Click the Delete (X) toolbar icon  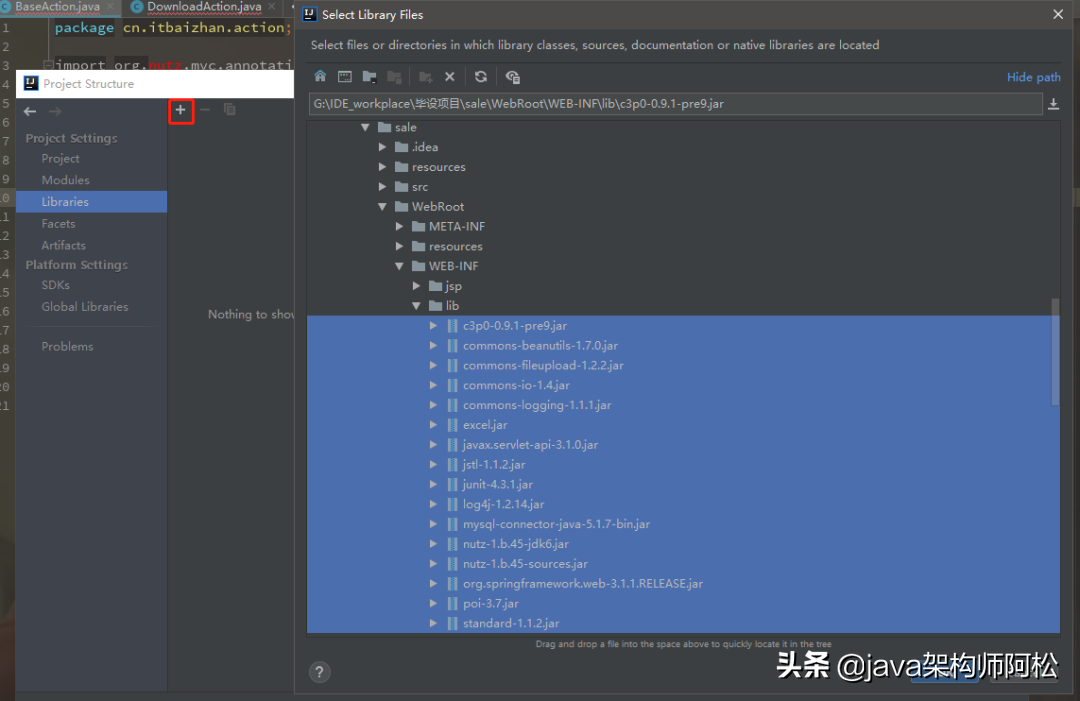tap(450, 77)
